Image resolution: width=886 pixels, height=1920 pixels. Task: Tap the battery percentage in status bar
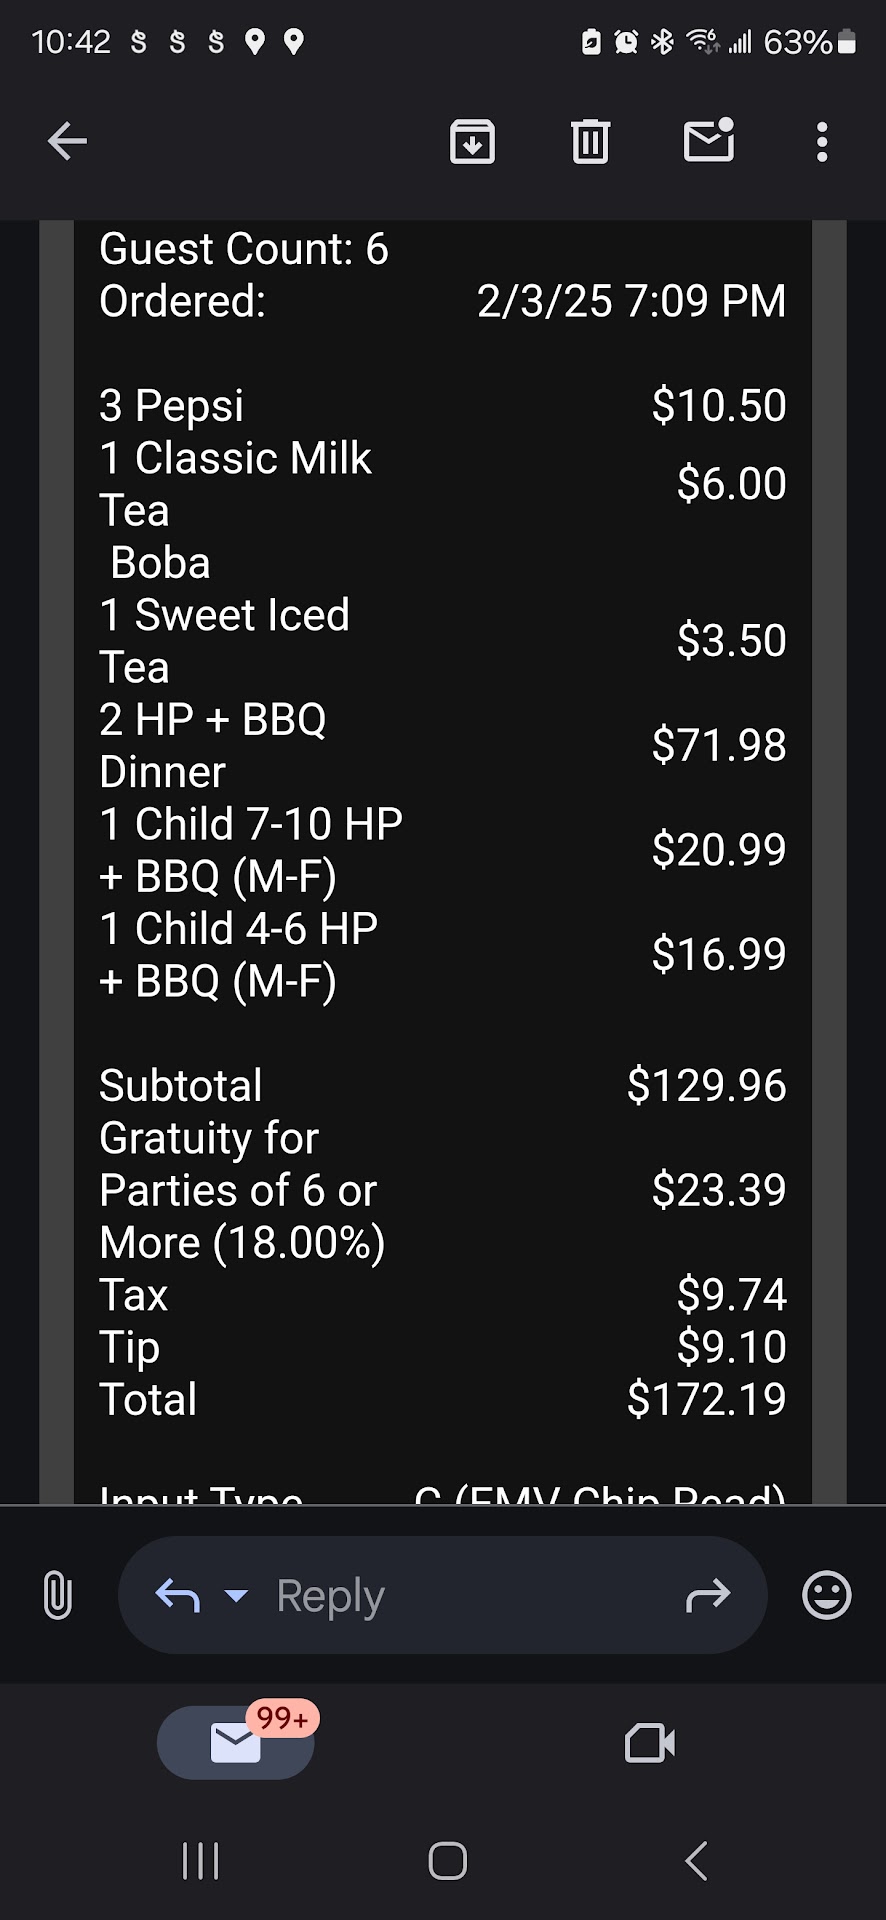[x=797, y=42]
